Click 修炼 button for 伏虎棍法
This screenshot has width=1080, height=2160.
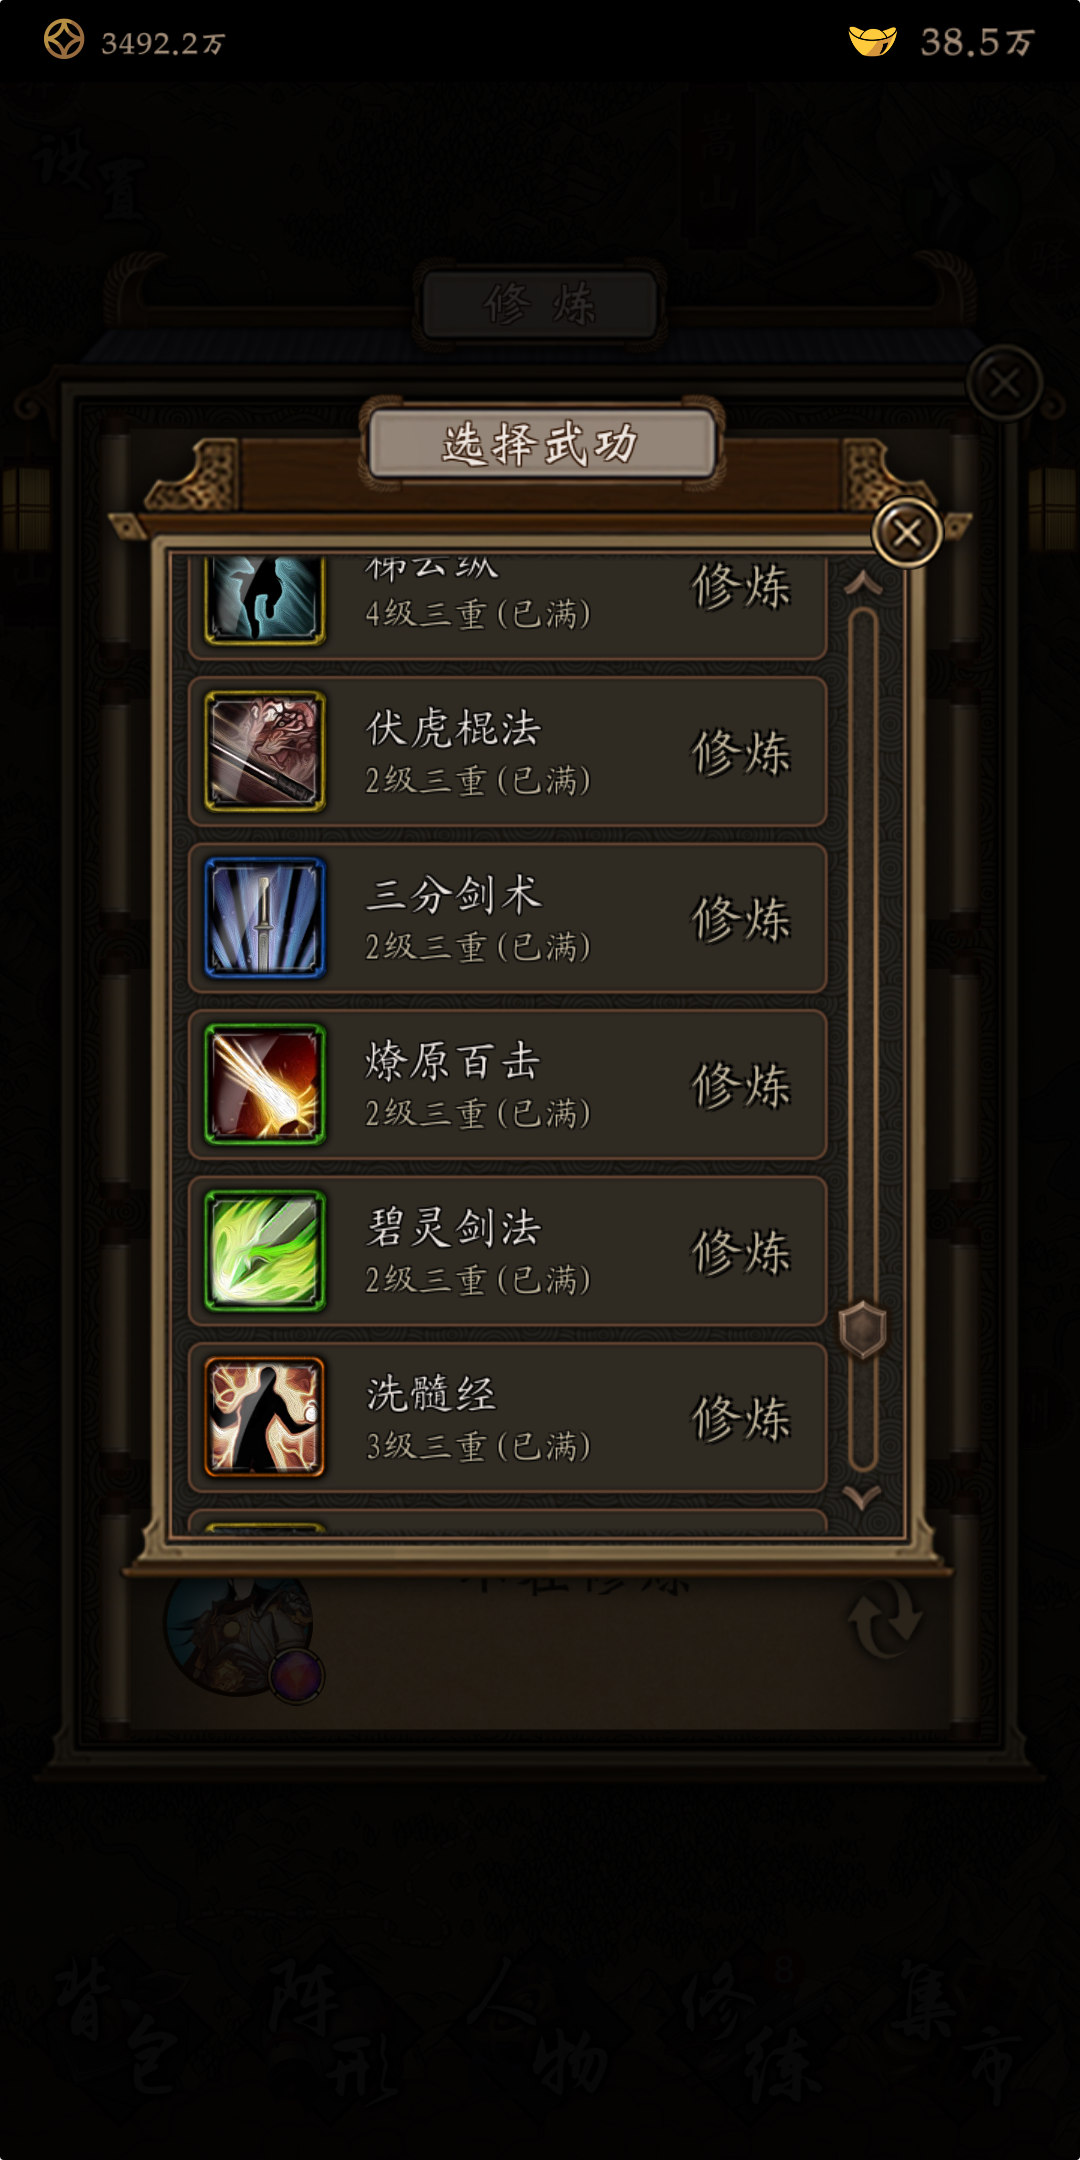[741, 752]
